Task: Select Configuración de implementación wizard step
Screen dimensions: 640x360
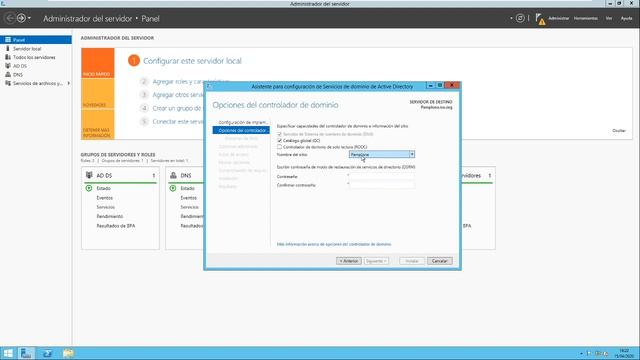Action: click(243, 122)
